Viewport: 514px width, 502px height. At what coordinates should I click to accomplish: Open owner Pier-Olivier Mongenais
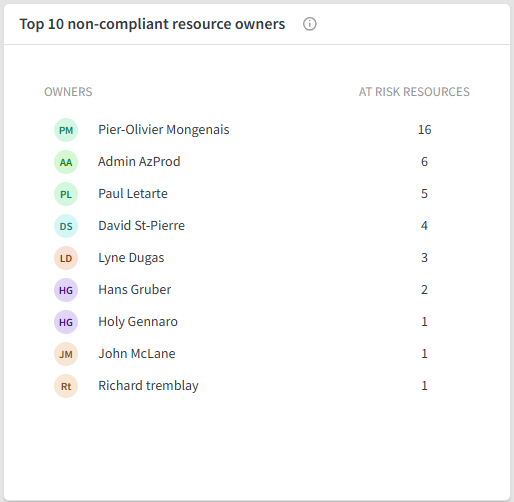tap(164, 130)
